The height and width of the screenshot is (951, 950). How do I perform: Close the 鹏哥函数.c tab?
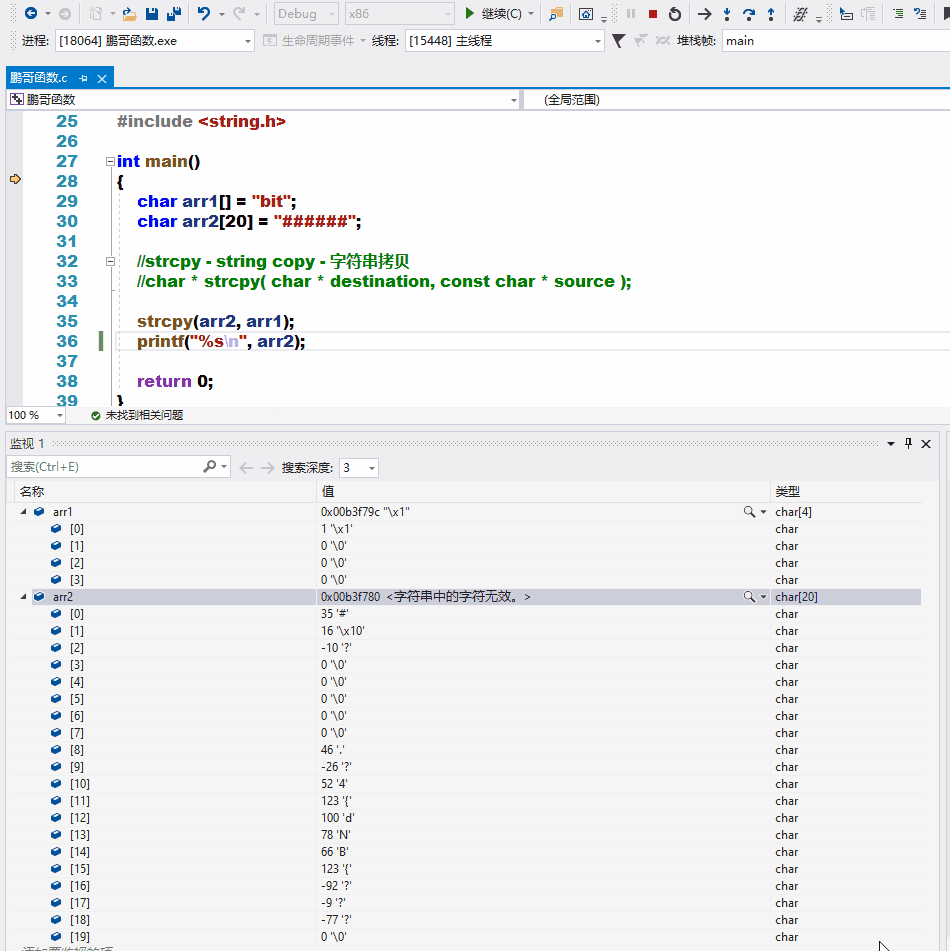(x=102, y=78)
